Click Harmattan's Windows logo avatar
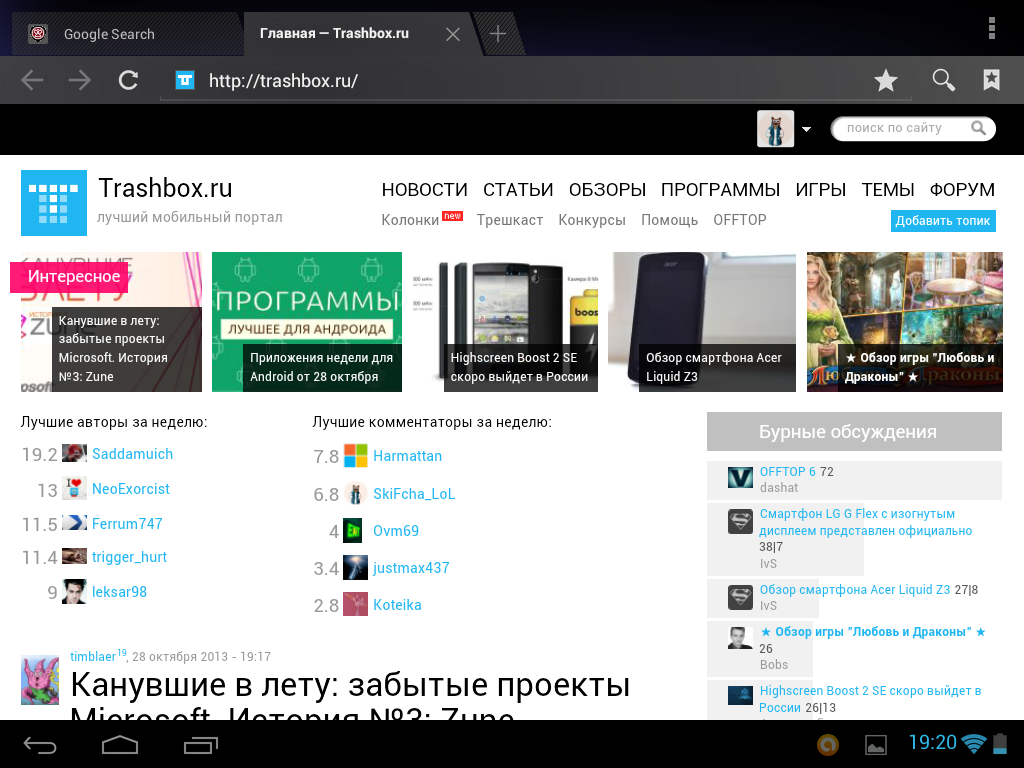 355,456
